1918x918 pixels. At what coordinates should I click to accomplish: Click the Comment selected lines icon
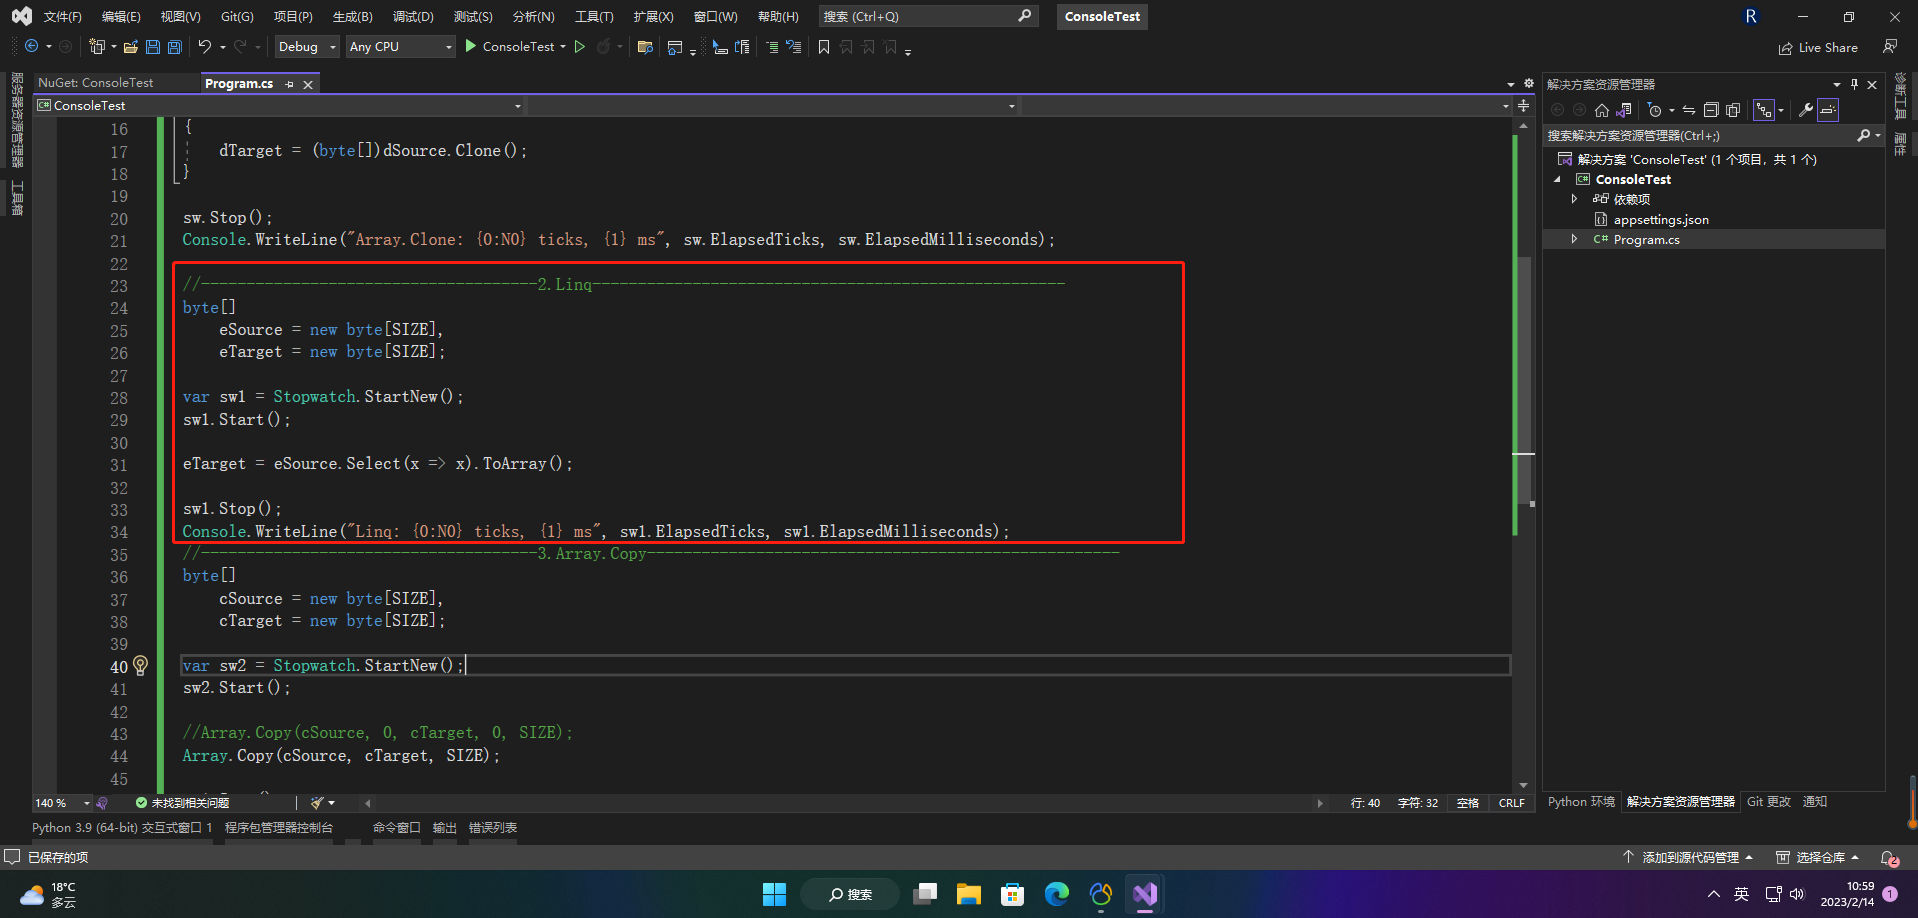click(x=772, y=46)
